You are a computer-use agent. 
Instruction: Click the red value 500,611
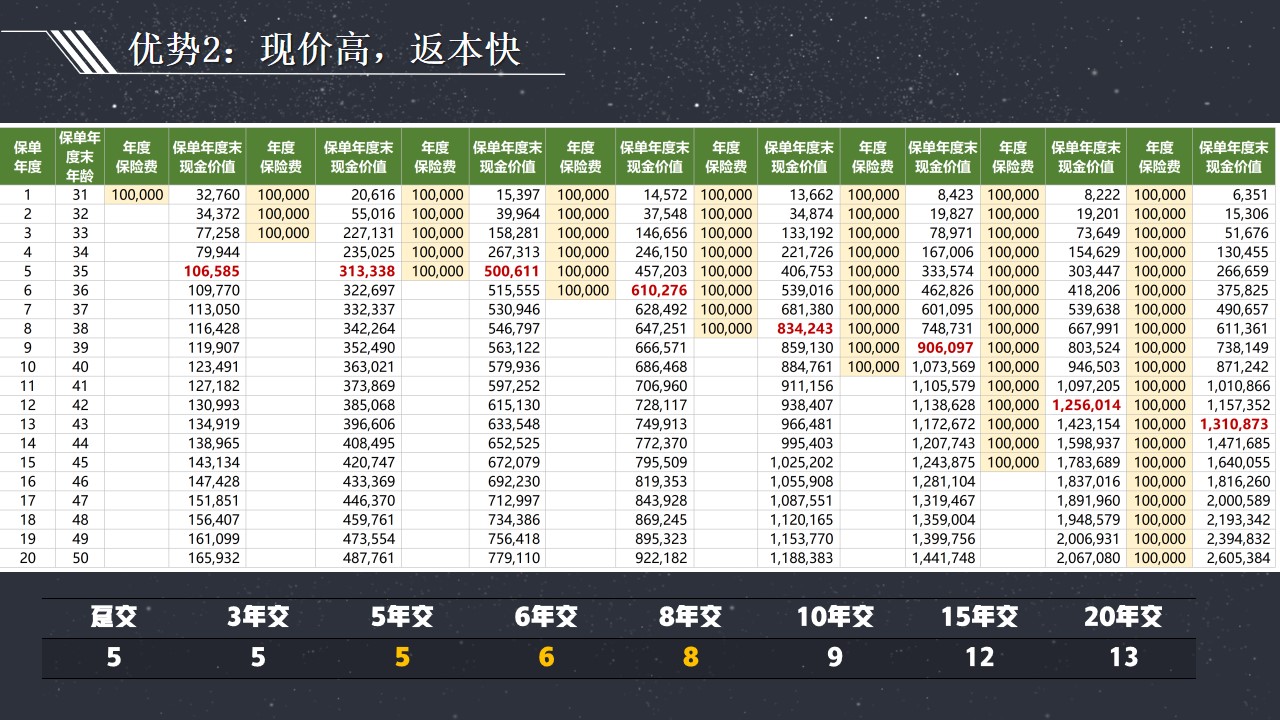(x=511, y=271)
